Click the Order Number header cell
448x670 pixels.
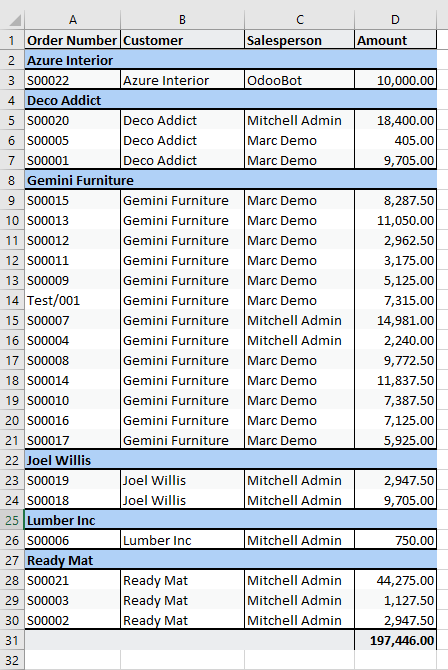point(73,40)
